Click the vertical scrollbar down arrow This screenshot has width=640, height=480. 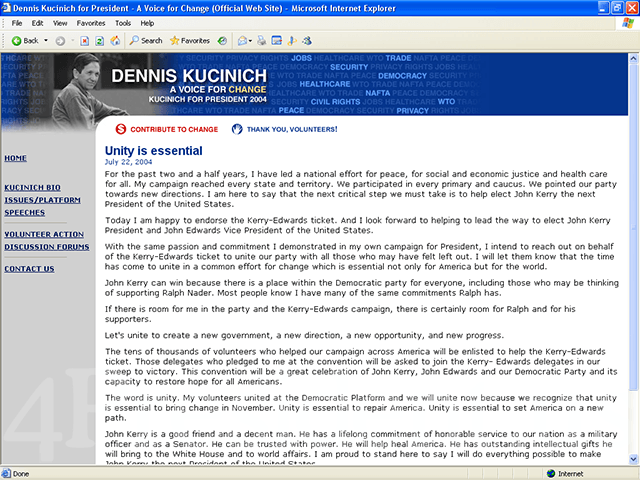click(633, 459)
